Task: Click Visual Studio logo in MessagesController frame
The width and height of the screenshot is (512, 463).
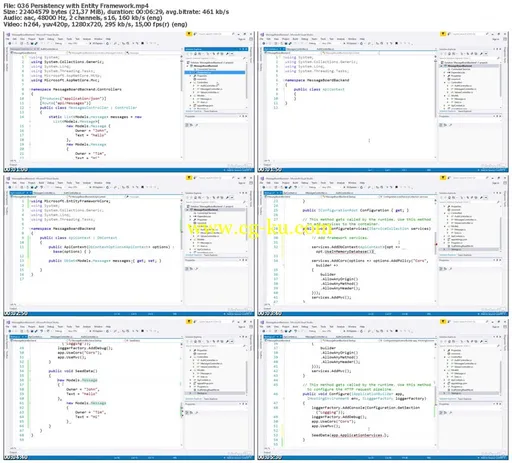Action: click(8, 34)
